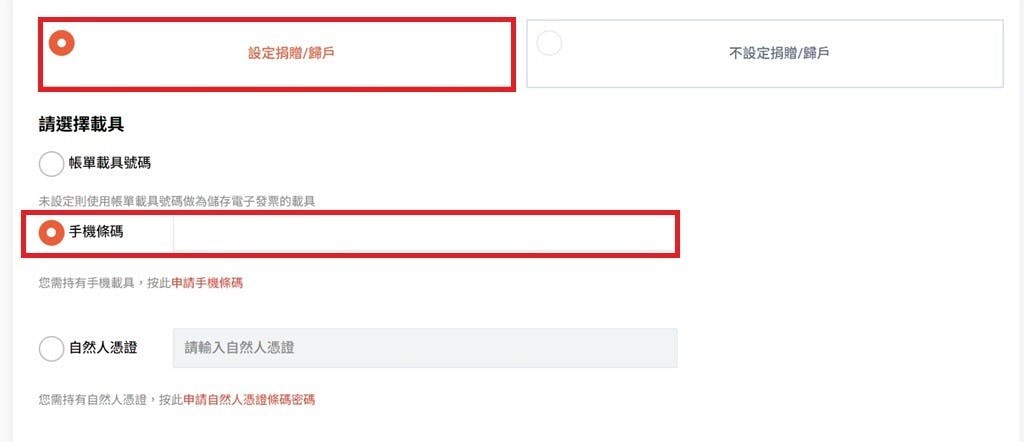Click the 自然人憑證 option label
The image size is (1024, 442).
click(103, 348)
